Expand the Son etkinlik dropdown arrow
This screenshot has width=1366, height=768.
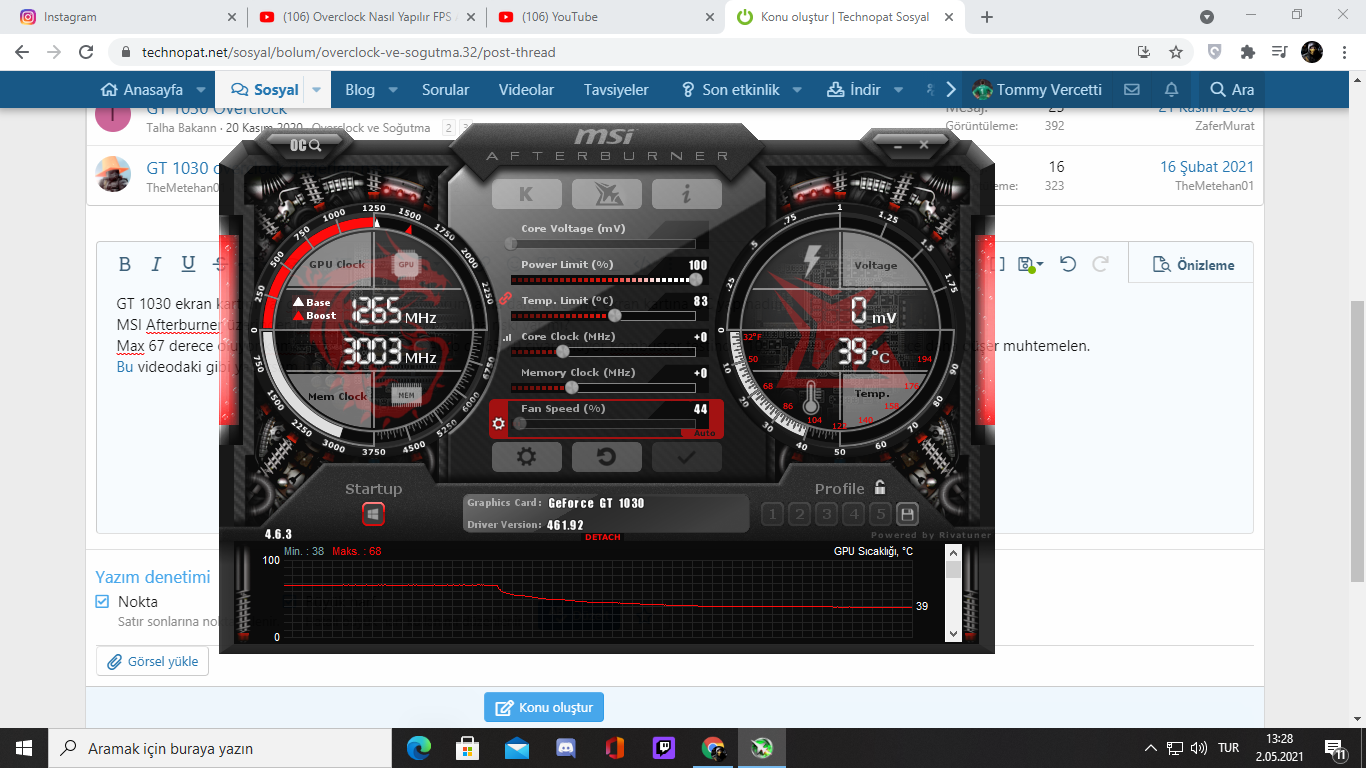pos(797,90)
